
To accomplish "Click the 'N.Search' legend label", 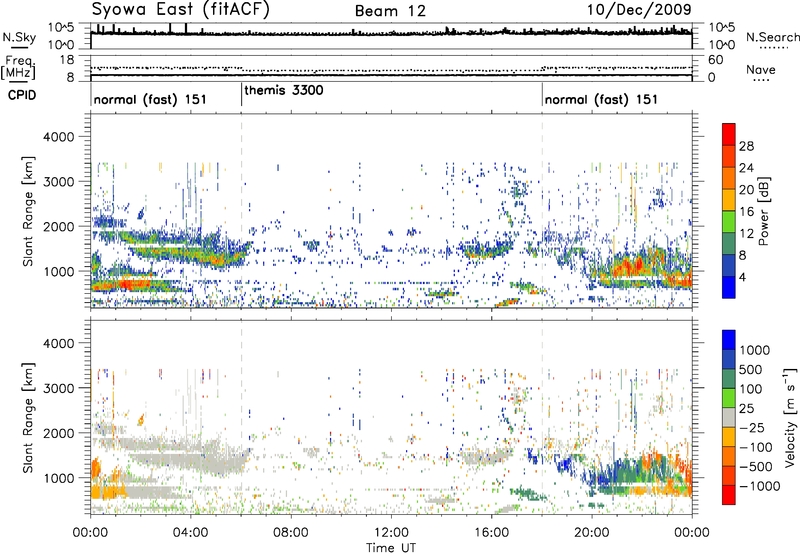I will (x=772, y=37).
